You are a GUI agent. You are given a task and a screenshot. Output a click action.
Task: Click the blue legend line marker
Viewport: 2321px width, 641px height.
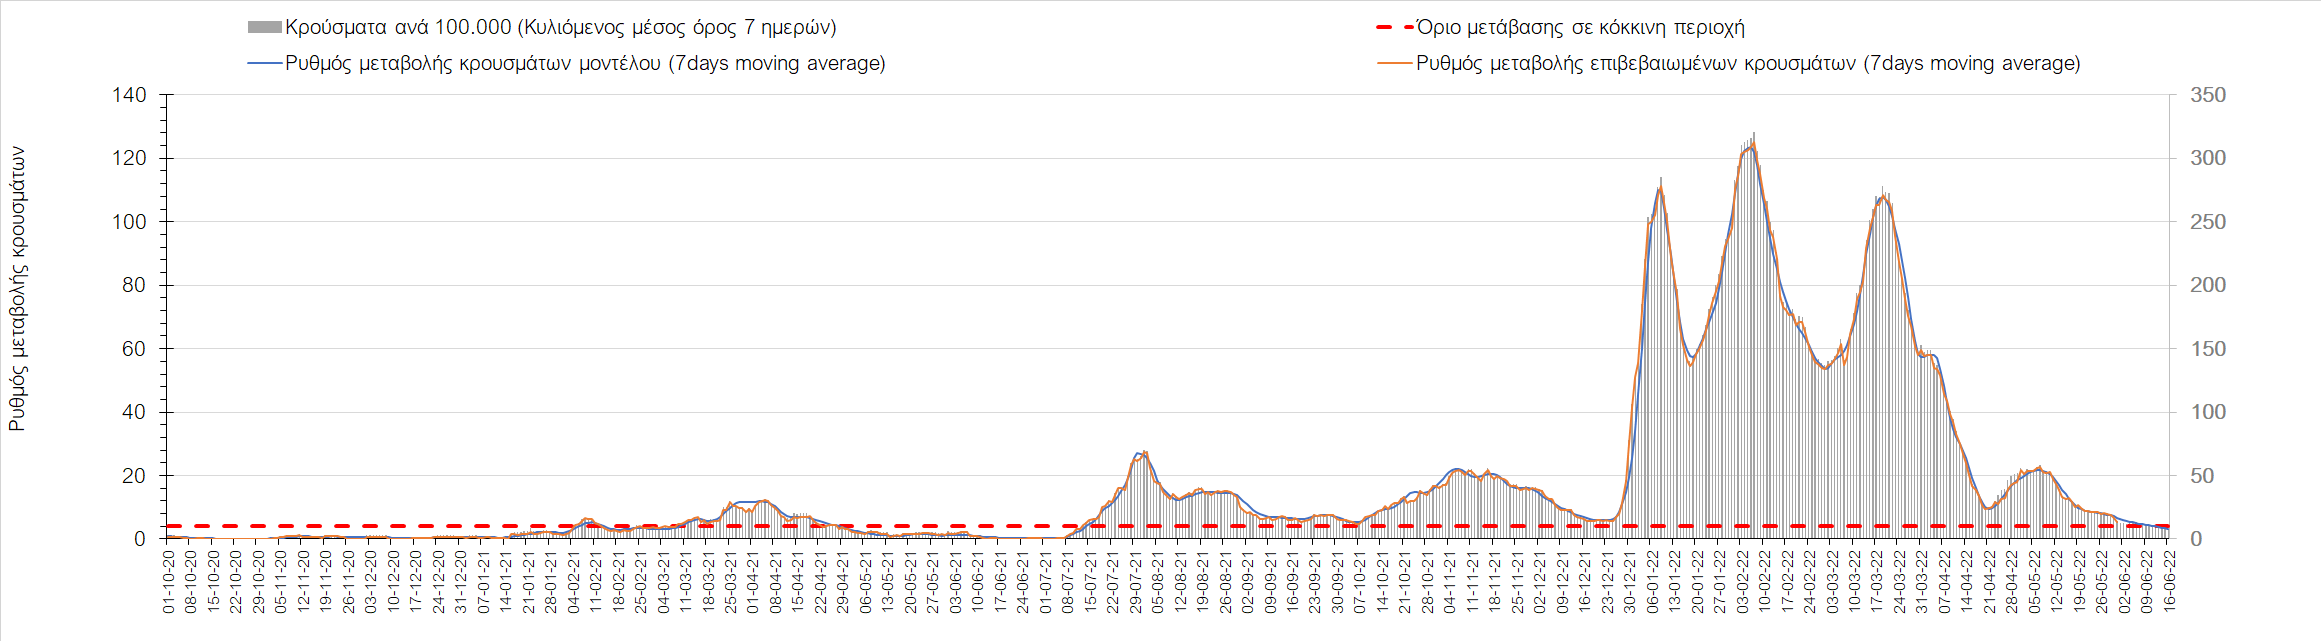click(264, 64)
